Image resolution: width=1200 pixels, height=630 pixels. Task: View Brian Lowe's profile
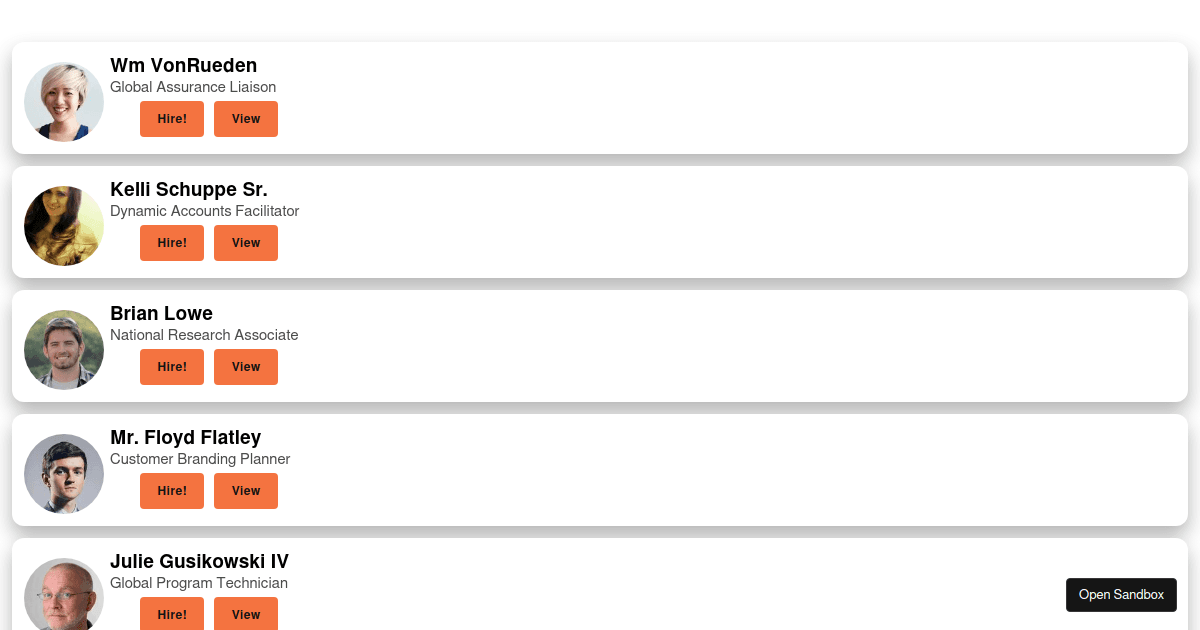click(246, 367)
